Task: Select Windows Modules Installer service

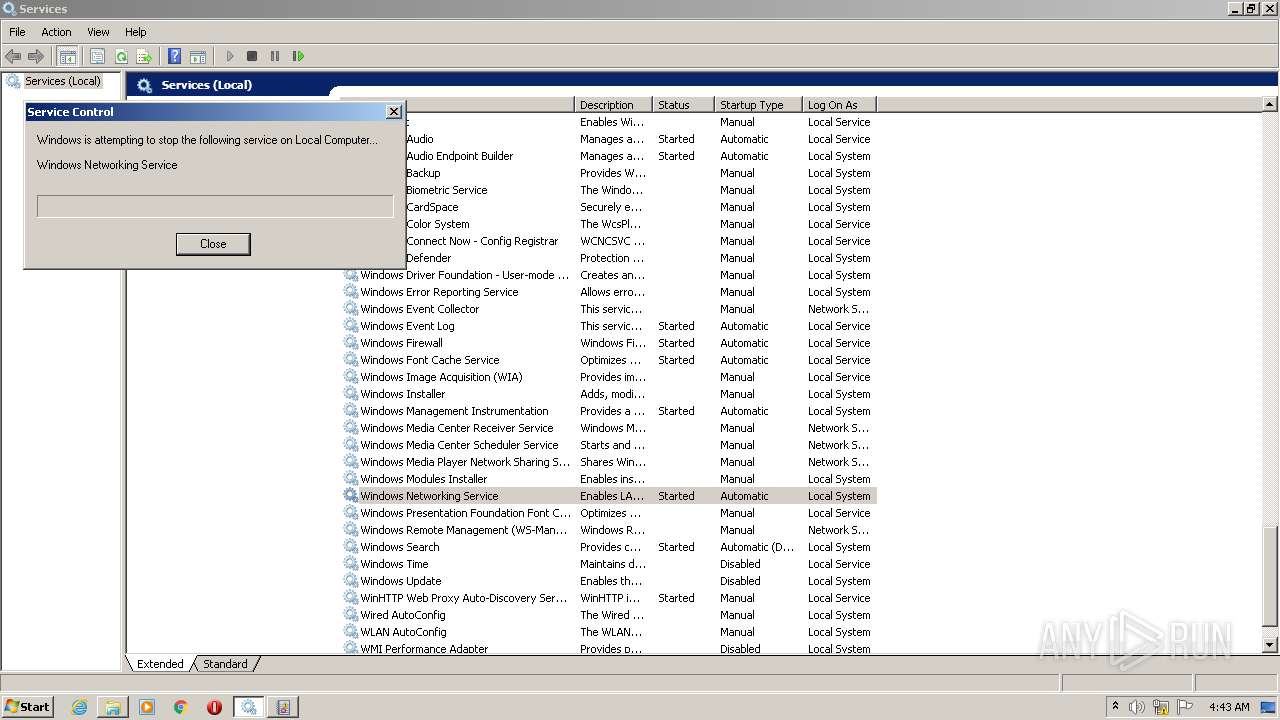Action: point(424,479)
